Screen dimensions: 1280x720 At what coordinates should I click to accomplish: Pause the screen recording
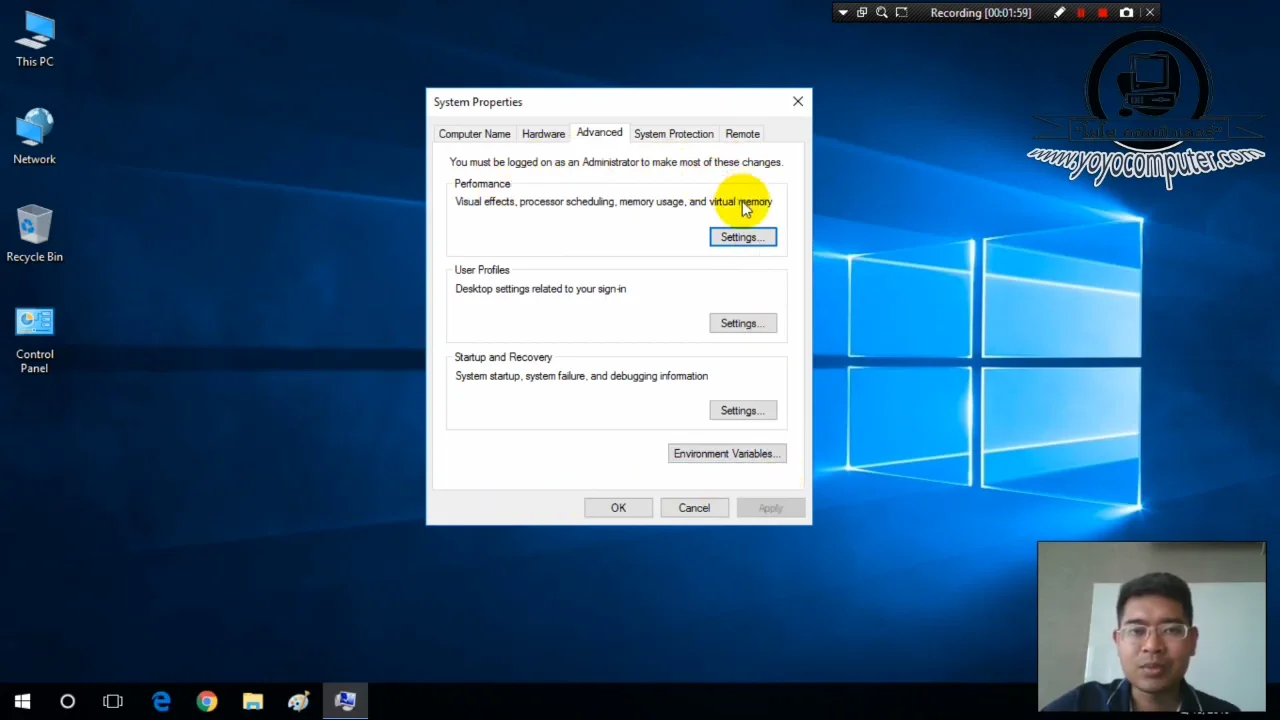(1081, 12)
